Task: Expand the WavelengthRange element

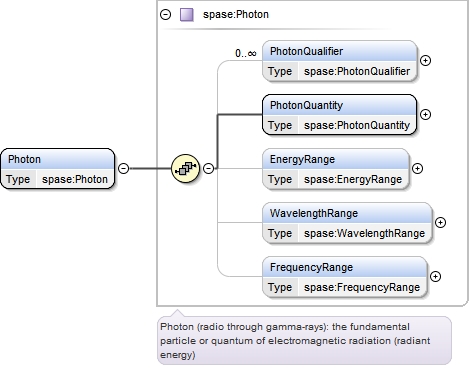Action: pyautogui.click(x=440, y=222)
